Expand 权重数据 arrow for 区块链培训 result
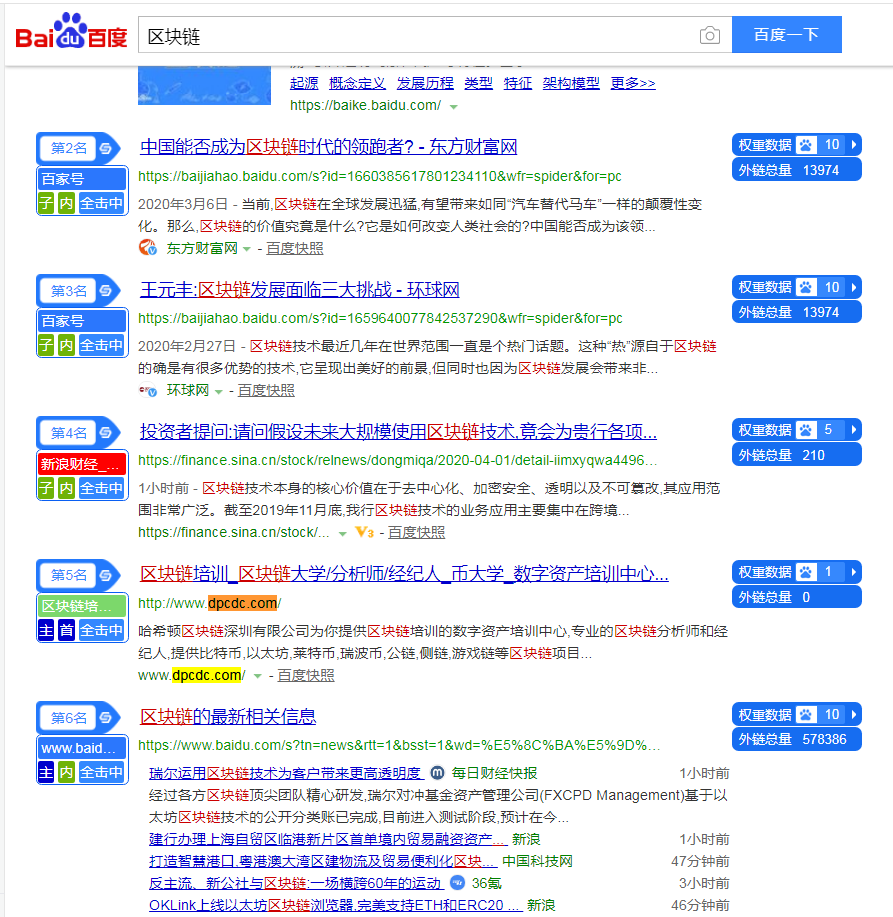This screenshot has width=893, height=917. [854, 571]
